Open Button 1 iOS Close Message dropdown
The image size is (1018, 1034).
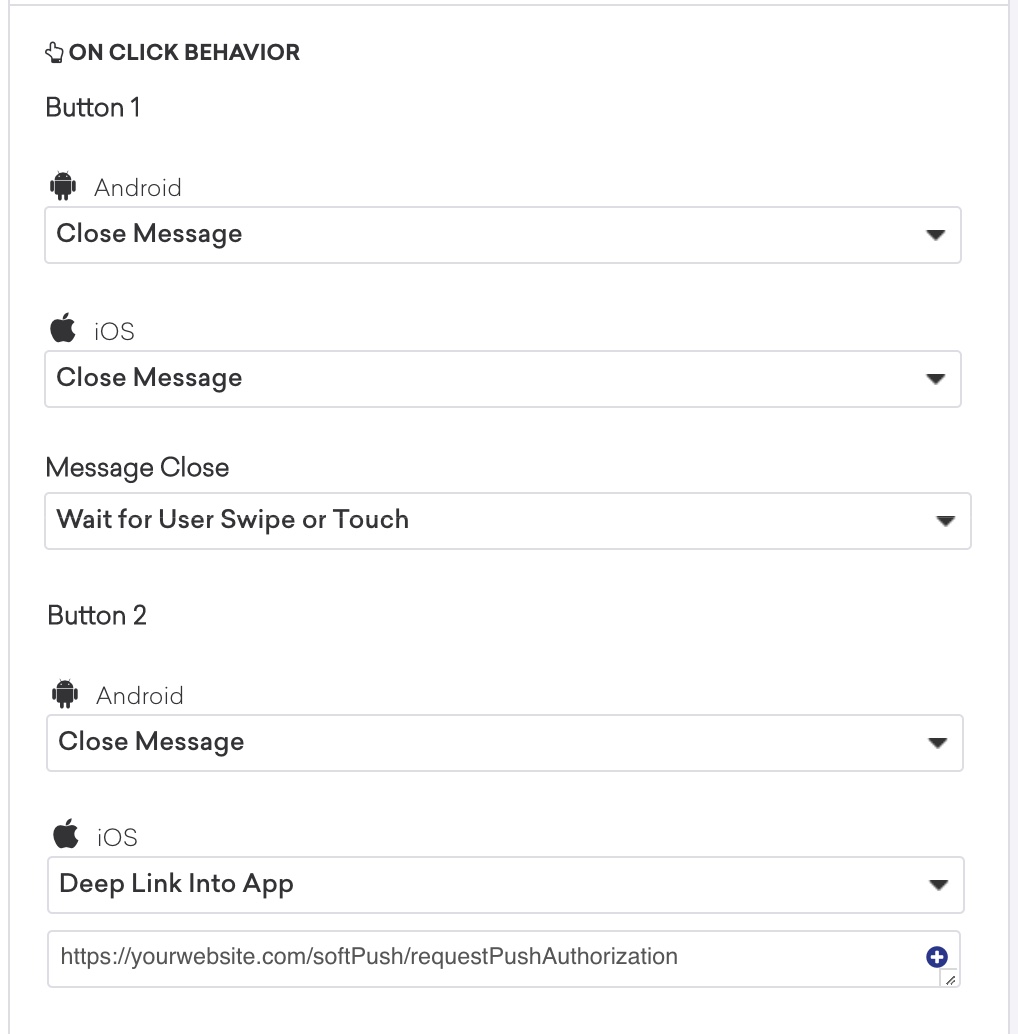(503, 379)
